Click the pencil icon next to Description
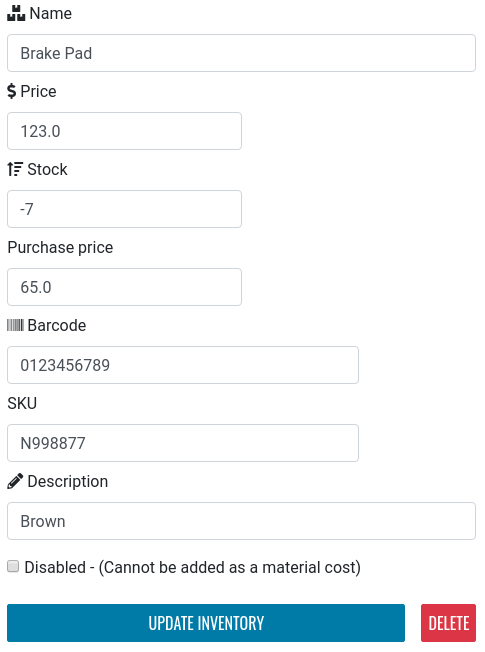Image resolution: width=485 pixels, height=652 pixels. tap(15, 481)
